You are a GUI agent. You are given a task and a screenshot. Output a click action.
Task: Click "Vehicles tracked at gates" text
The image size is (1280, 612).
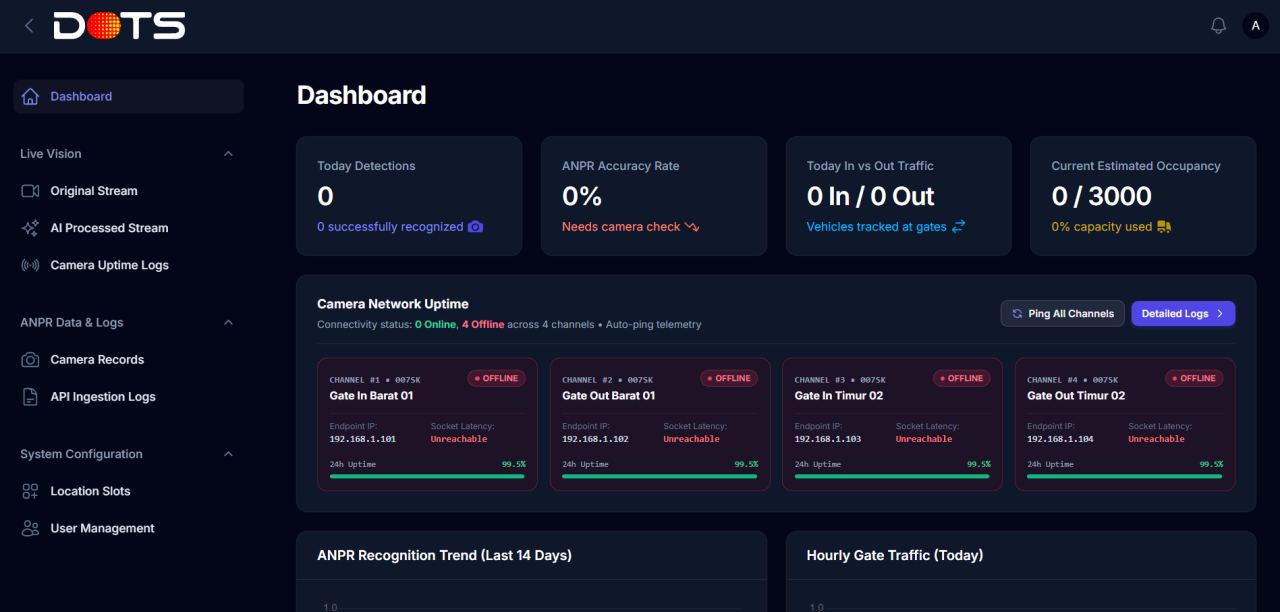[877, 227]
